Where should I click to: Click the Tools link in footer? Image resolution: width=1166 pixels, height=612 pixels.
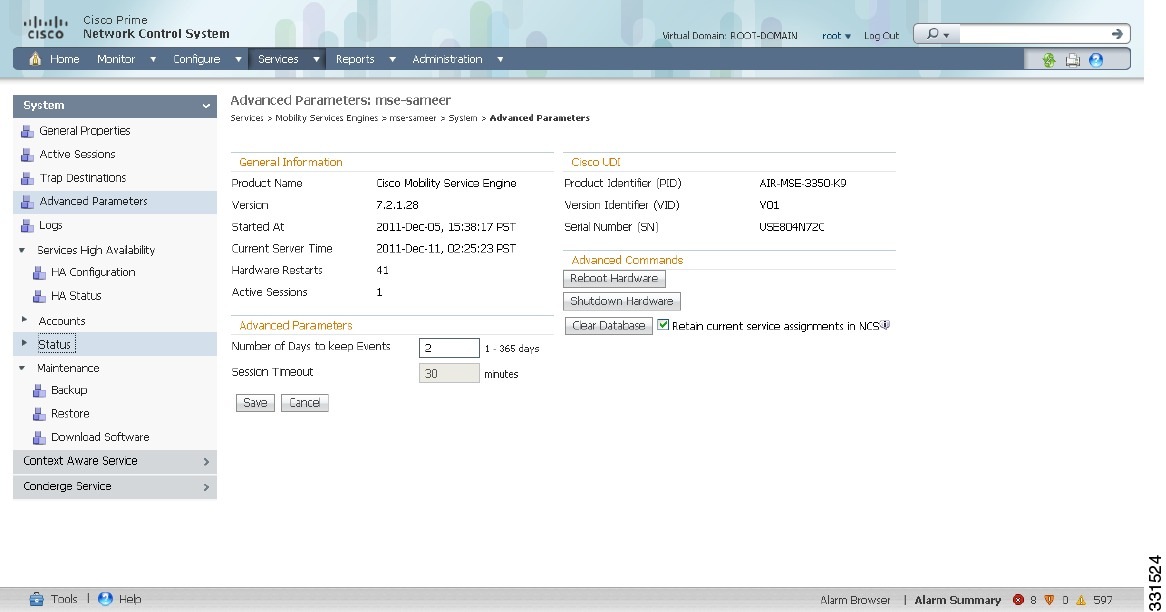pyautogui.click(x=64, y=599)
